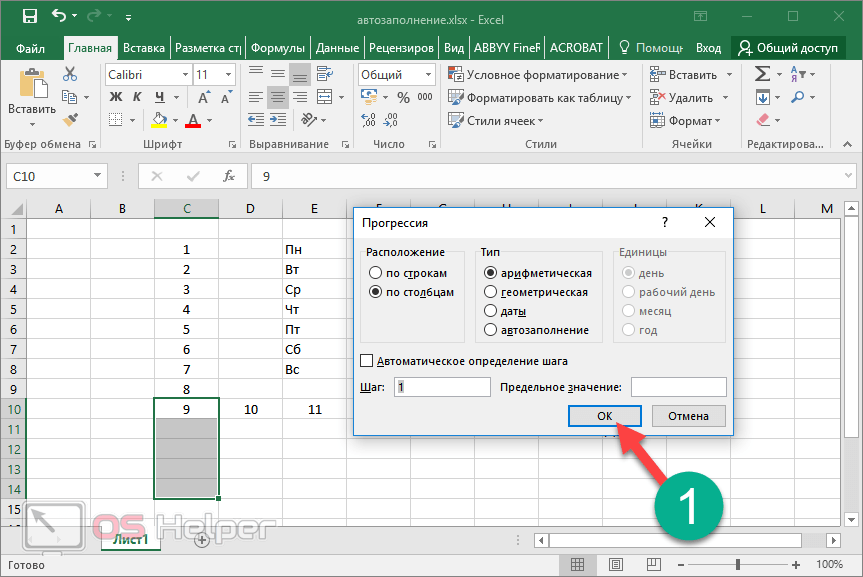863x577 pixels.
Task: Click the 'Предельное значение' input field
Action: [x=678, y=387]
